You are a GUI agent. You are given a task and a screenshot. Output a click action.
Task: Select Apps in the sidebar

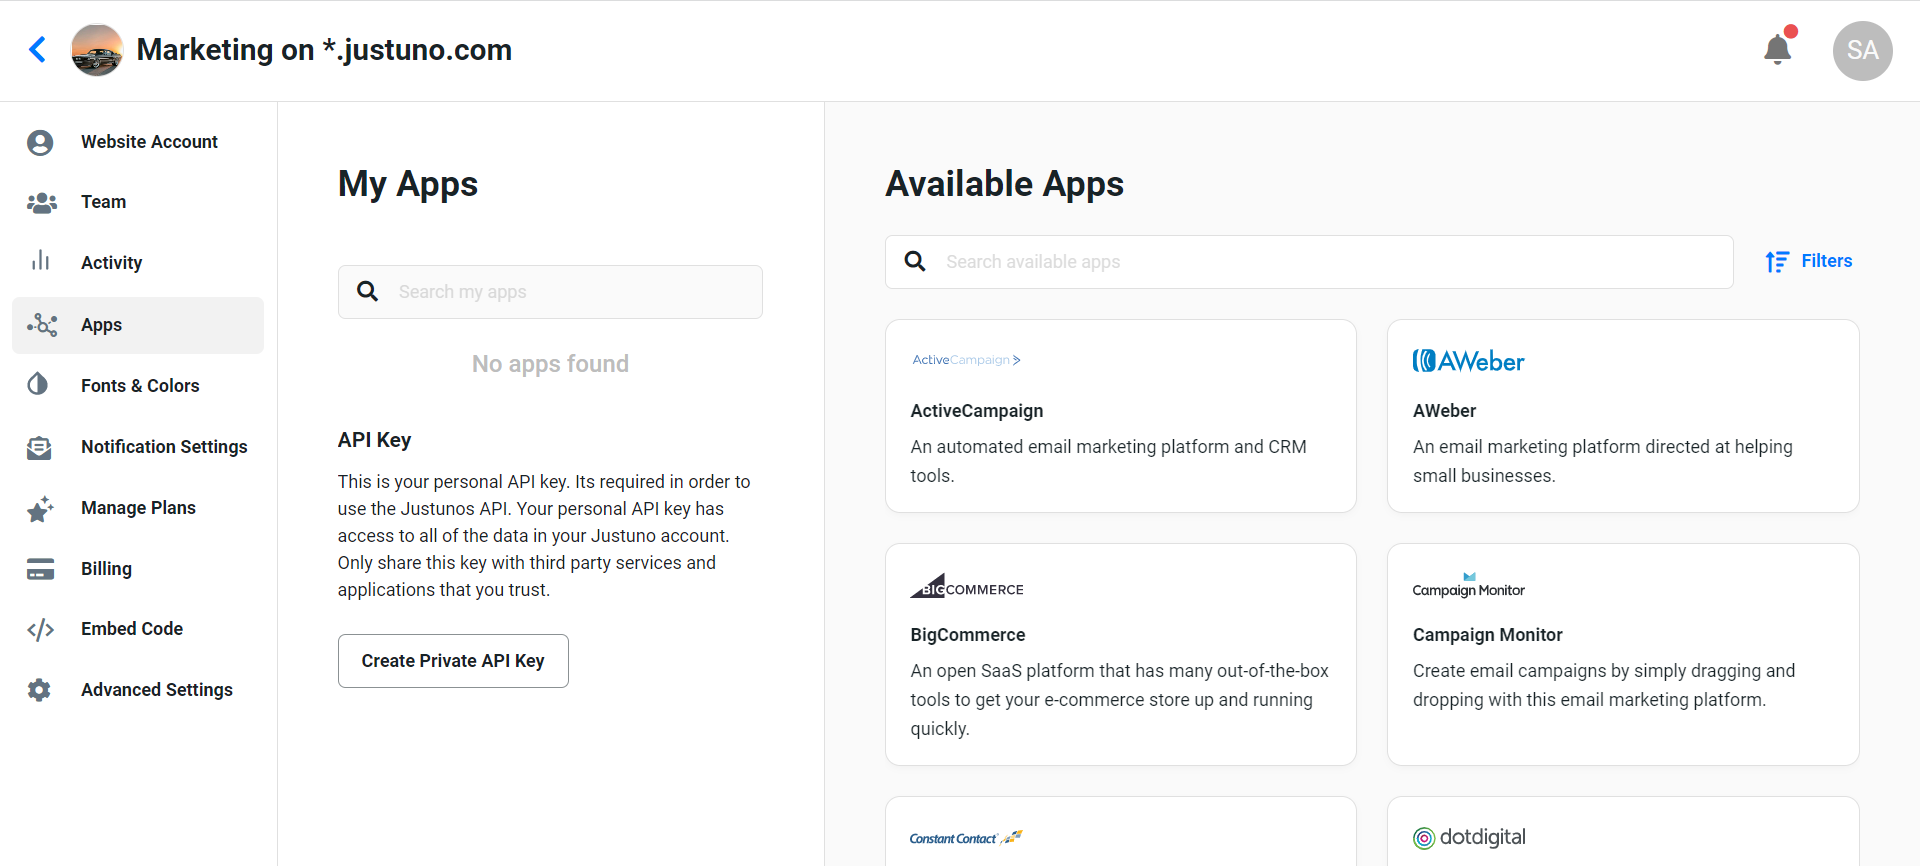(x=138, y=325)
